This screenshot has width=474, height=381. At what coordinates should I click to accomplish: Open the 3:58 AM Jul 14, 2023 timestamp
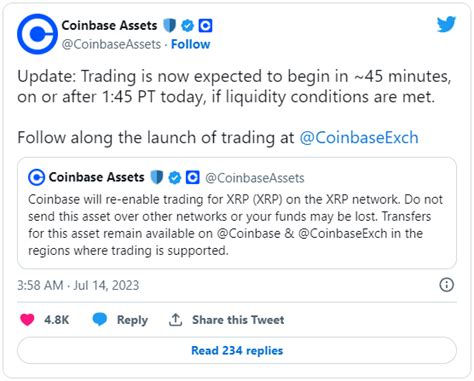pyautogui.click(x=78, y=285)
